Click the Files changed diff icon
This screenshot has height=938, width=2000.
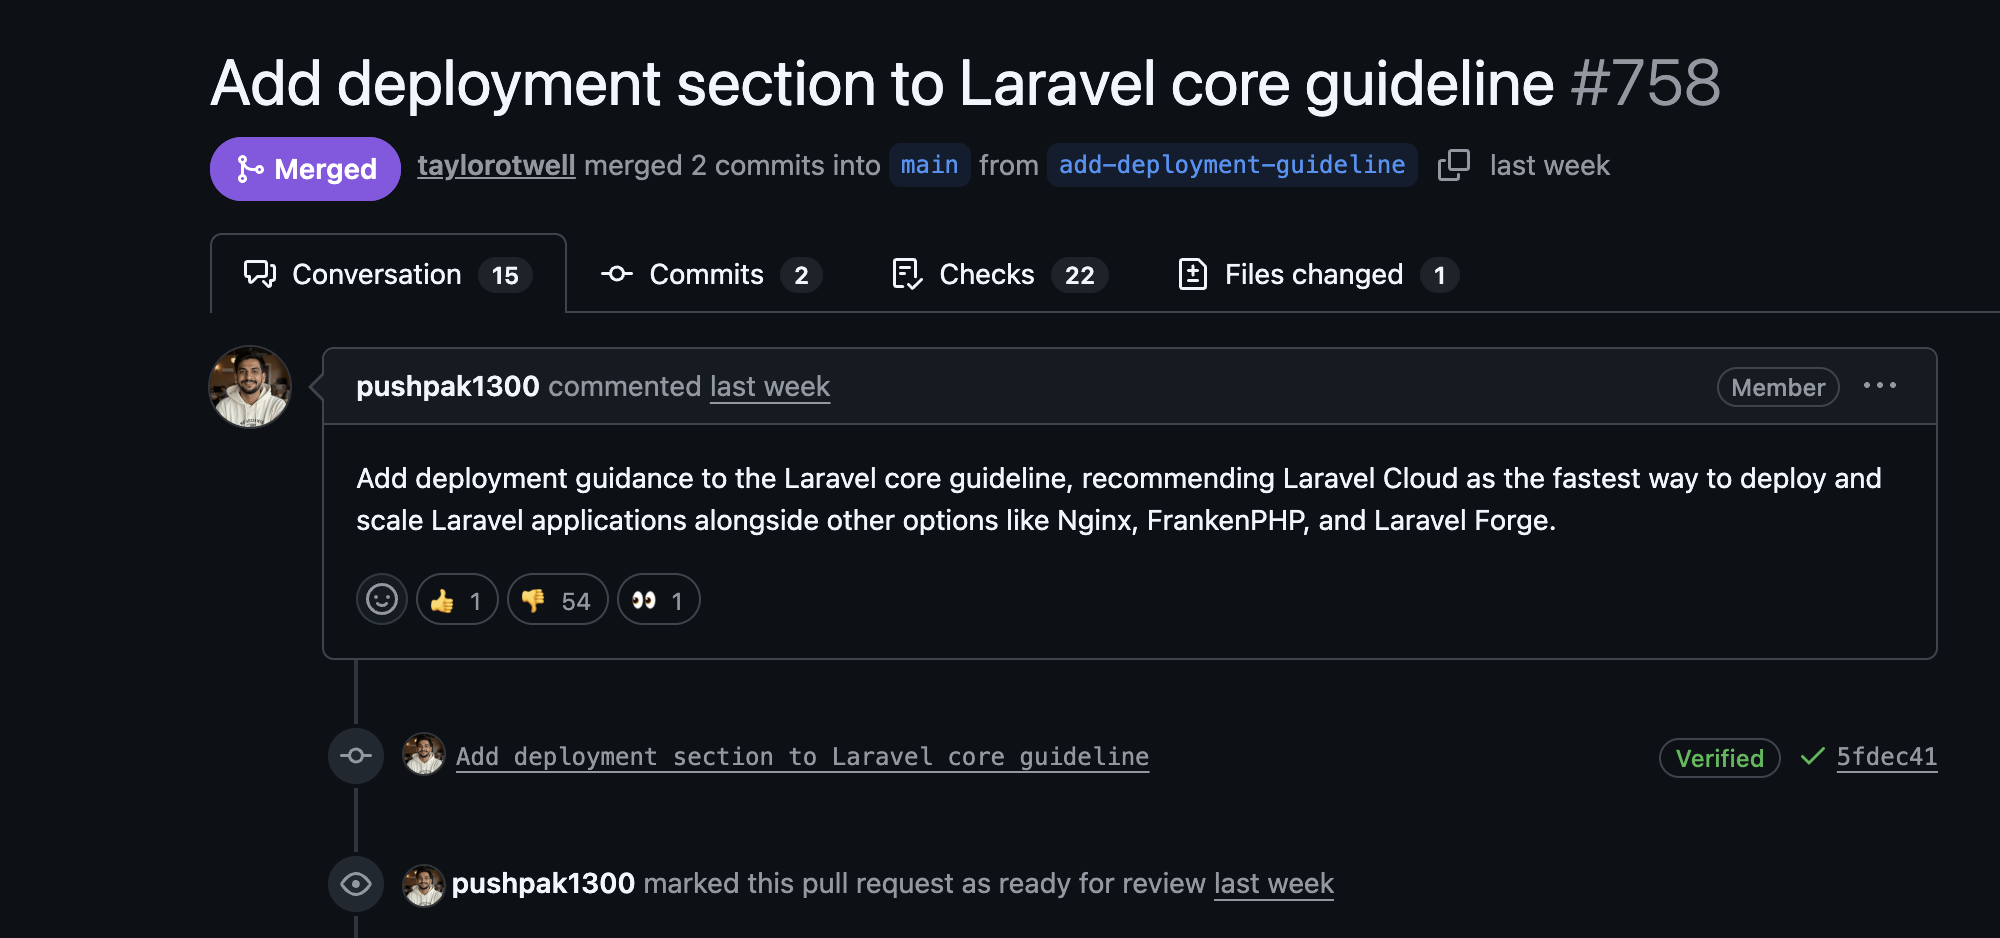[1194, 274]
